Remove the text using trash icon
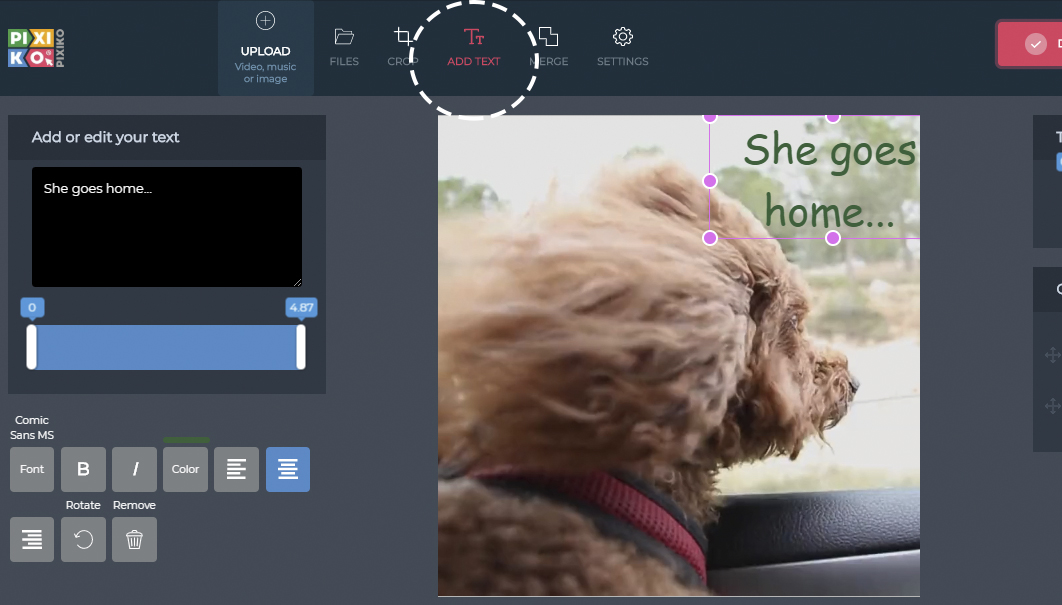Viewport: 1062px width, 605px height. point(134,539)
